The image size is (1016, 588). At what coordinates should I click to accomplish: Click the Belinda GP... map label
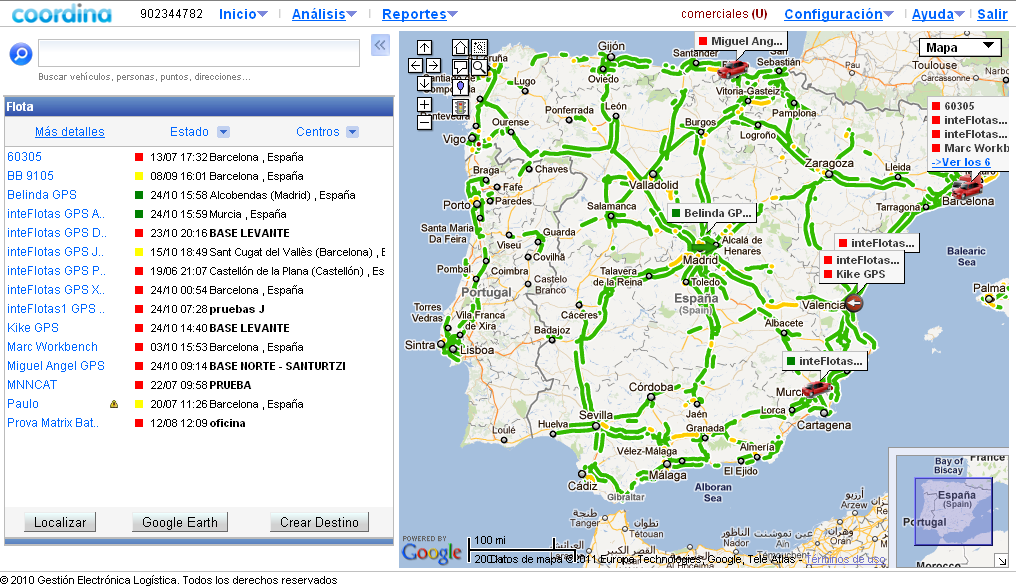(711, 213)
